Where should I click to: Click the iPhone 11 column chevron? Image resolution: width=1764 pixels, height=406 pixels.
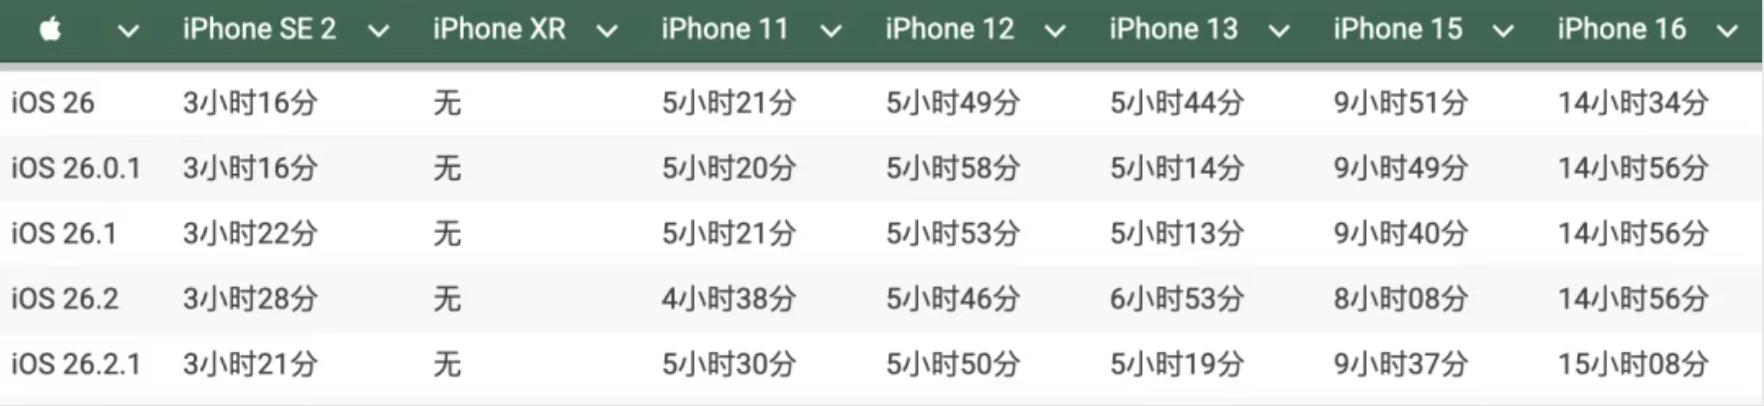(830, 31)
